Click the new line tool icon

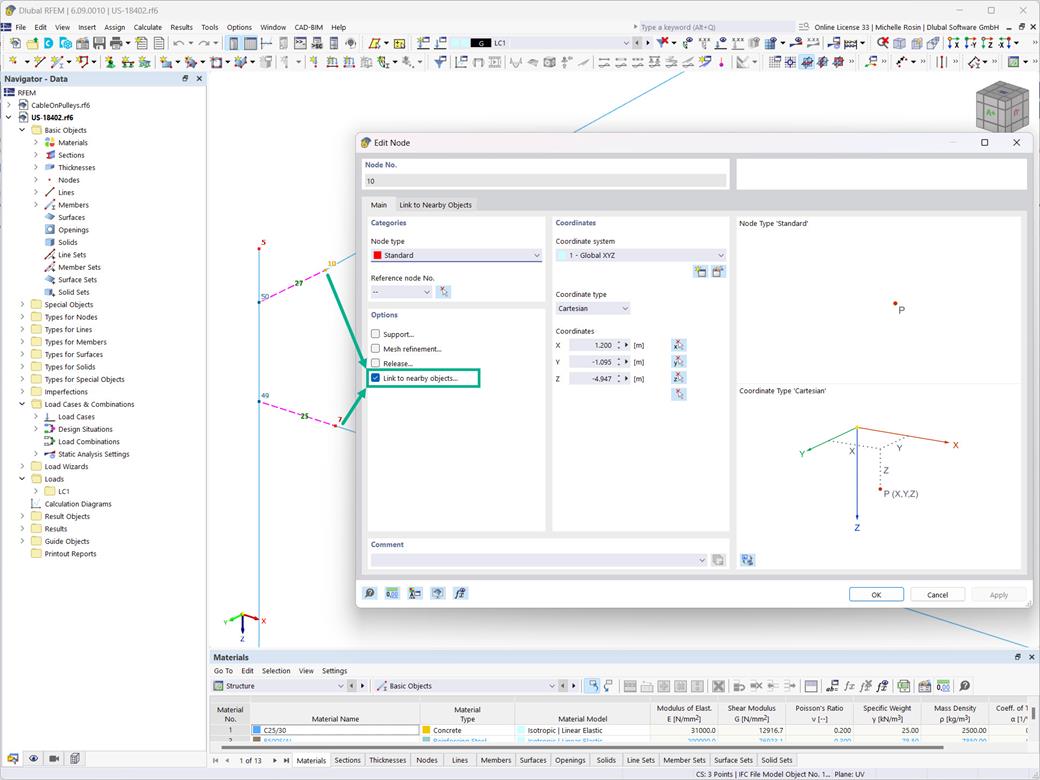coord(39,62)
